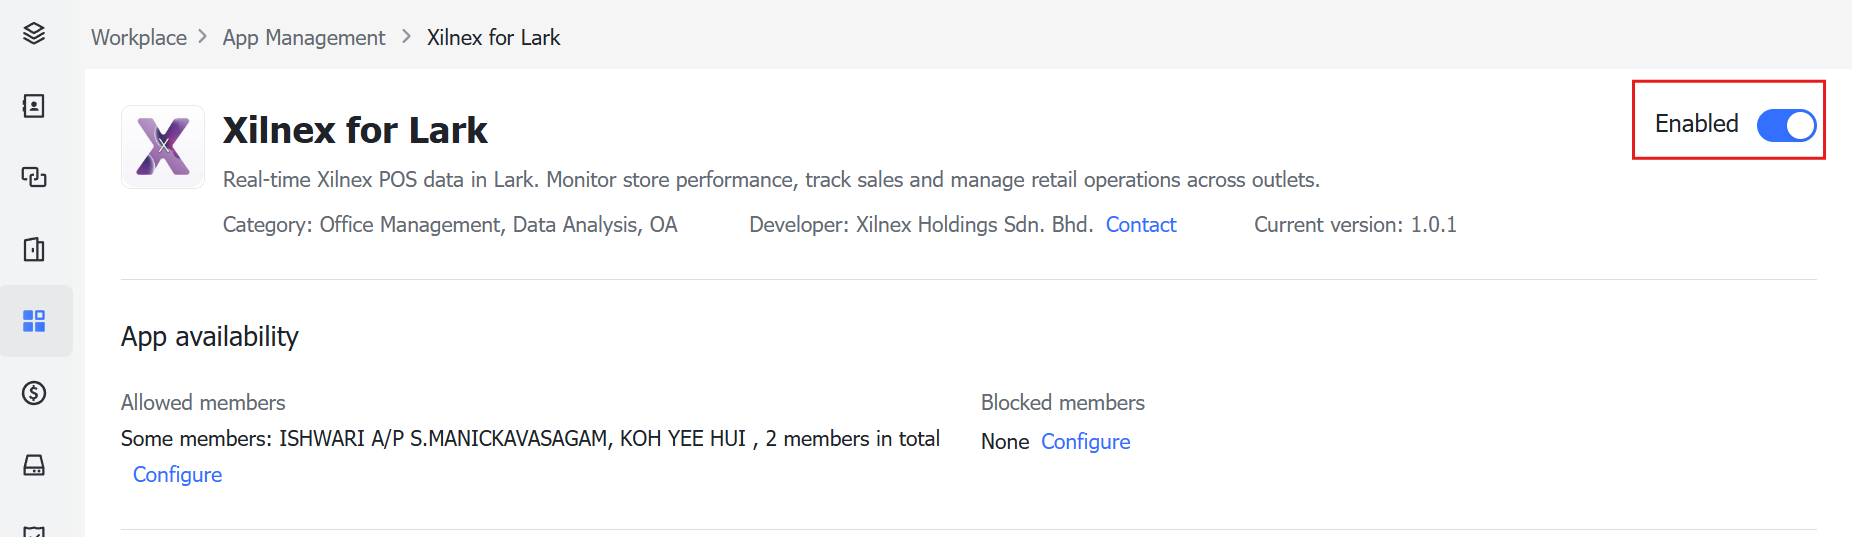Open the stacked layers sidebar icon
The image size is (1852, 537).
click(x=34, y=34)
